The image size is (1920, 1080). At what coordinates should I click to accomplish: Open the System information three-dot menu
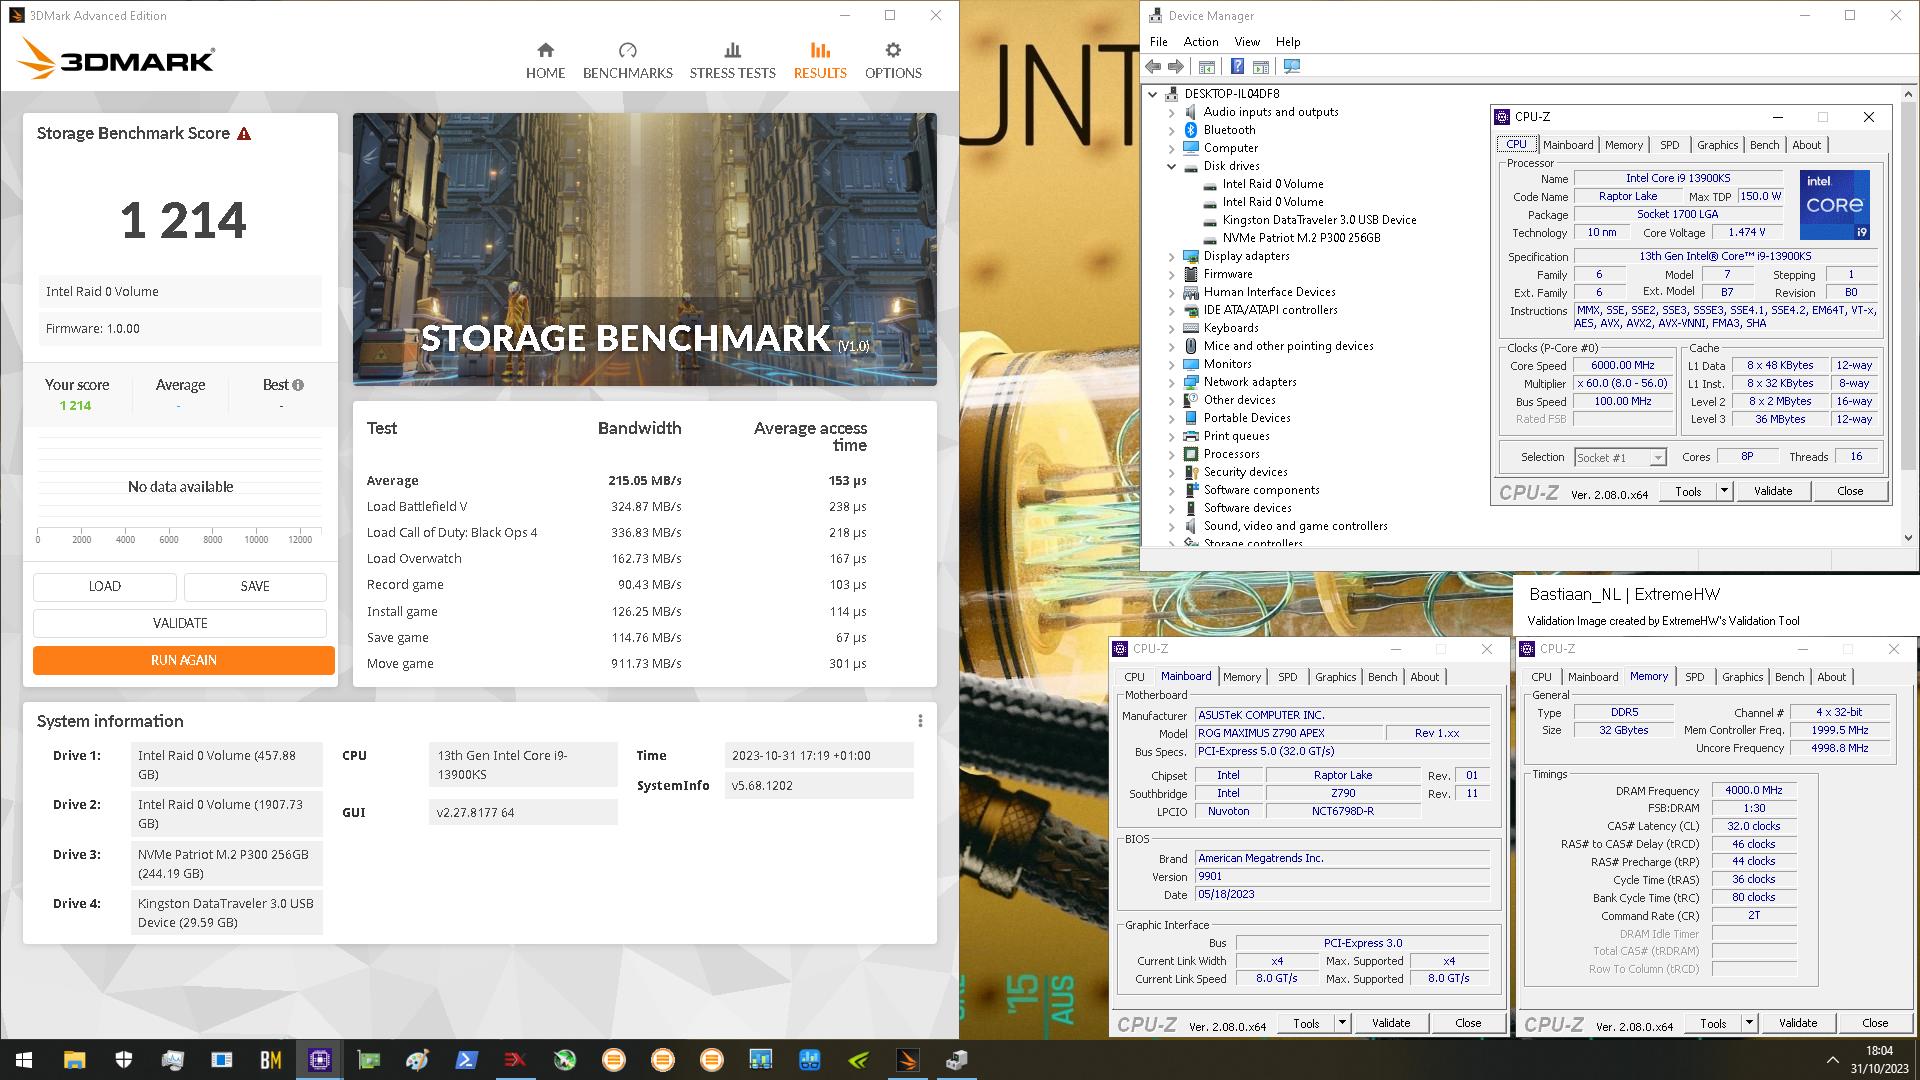coord(920,721)
